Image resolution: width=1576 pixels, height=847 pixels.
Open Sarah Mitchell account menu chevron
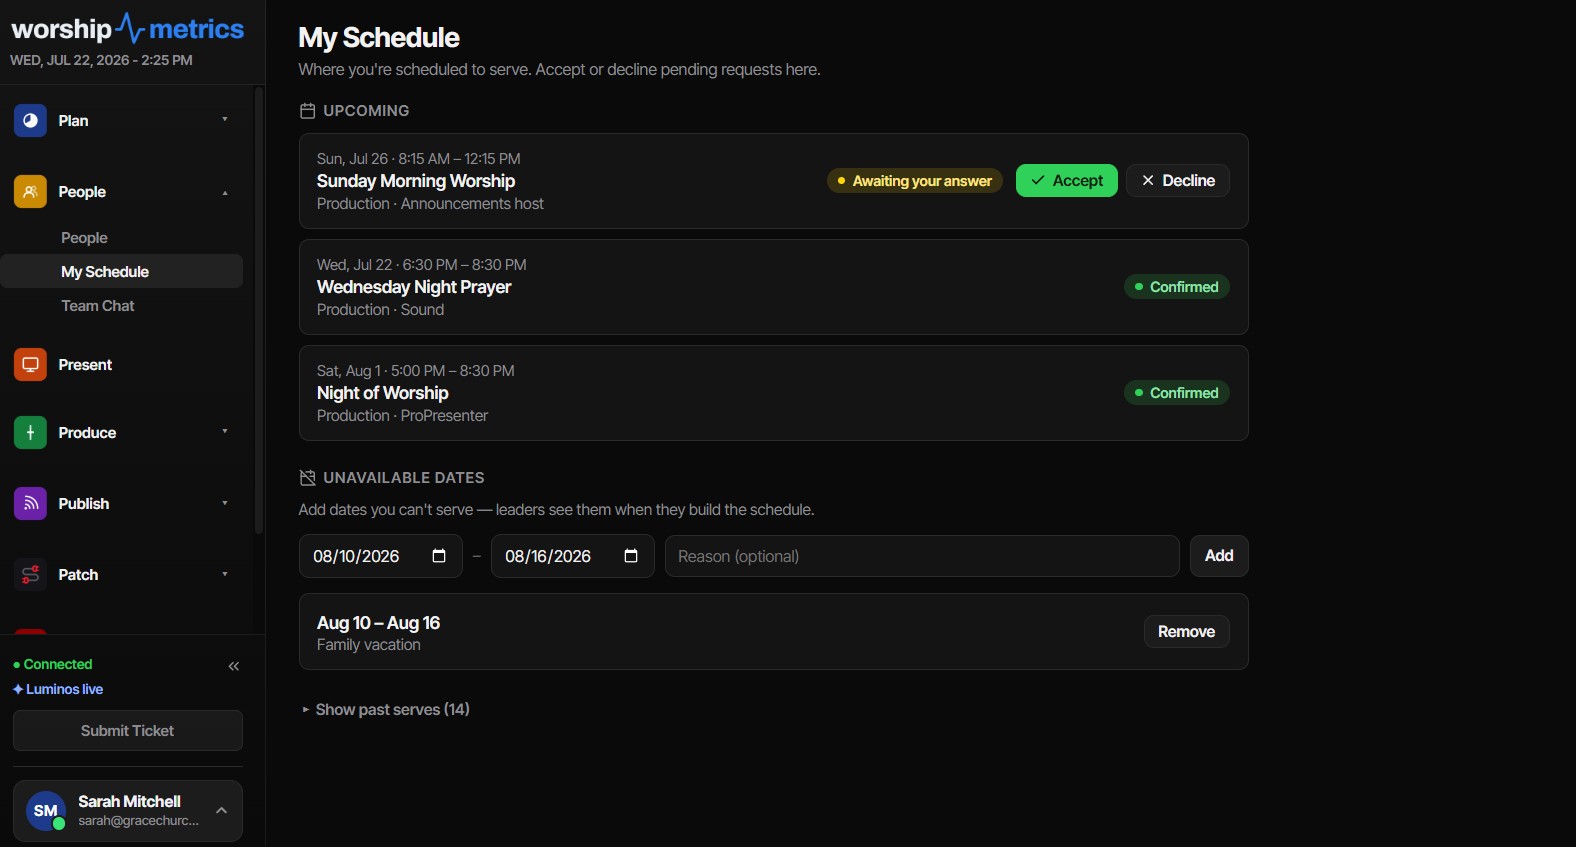click(x=222, y=811)
